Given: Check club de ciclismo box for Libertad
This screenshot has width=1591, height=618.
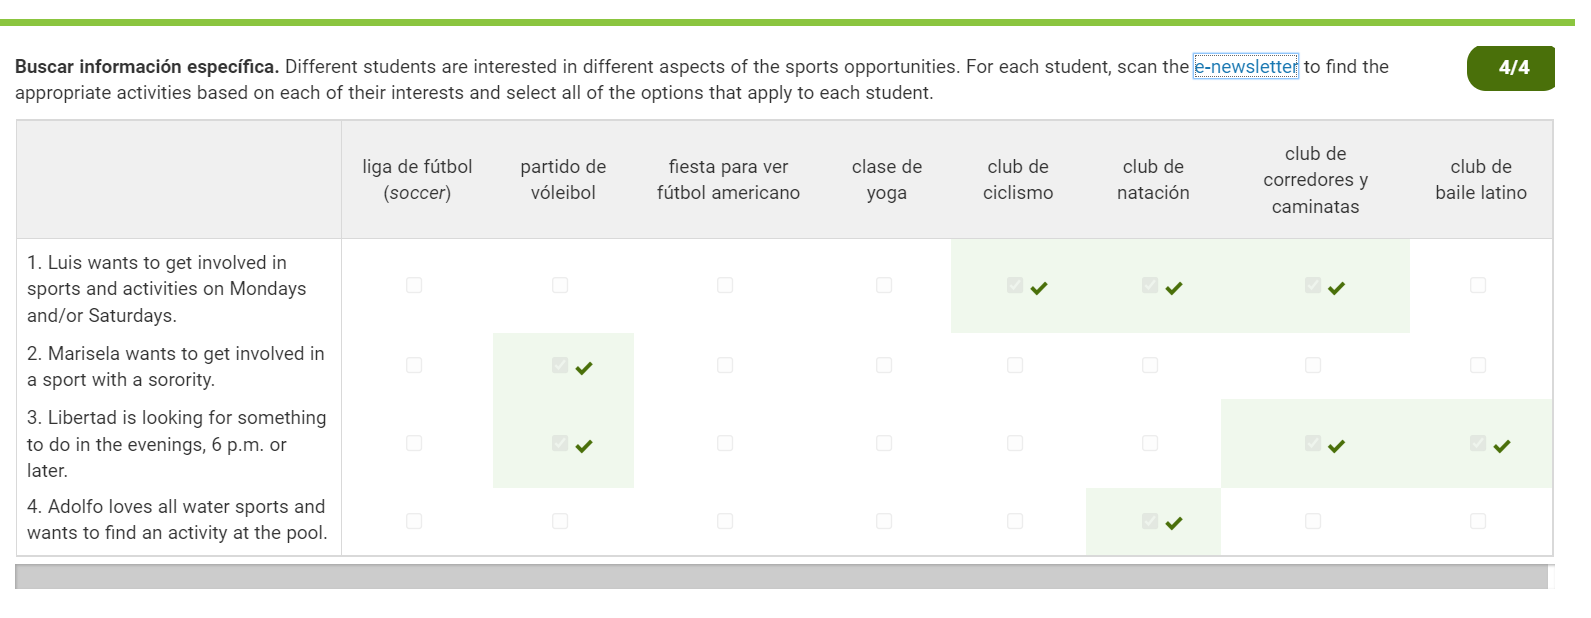Looking at the screenshot, I should 1015,443.
